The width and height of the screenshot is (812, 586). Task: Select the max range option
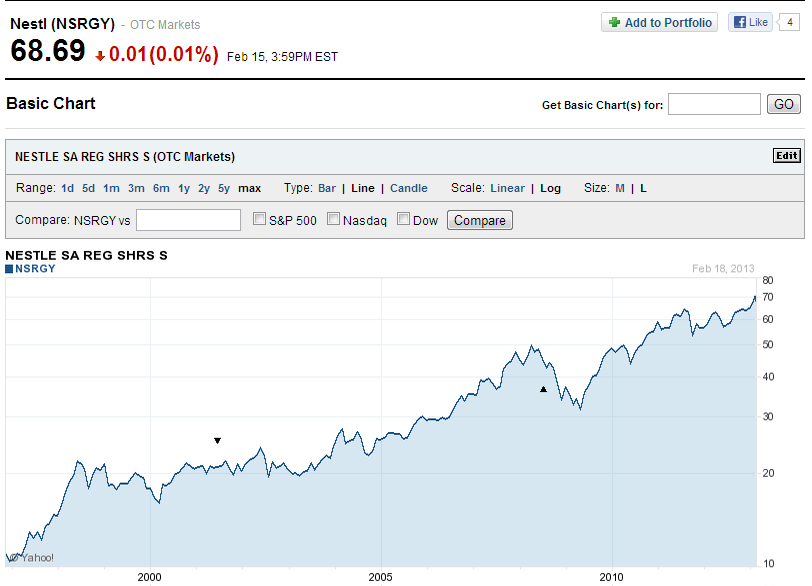(x=250, y=188)
